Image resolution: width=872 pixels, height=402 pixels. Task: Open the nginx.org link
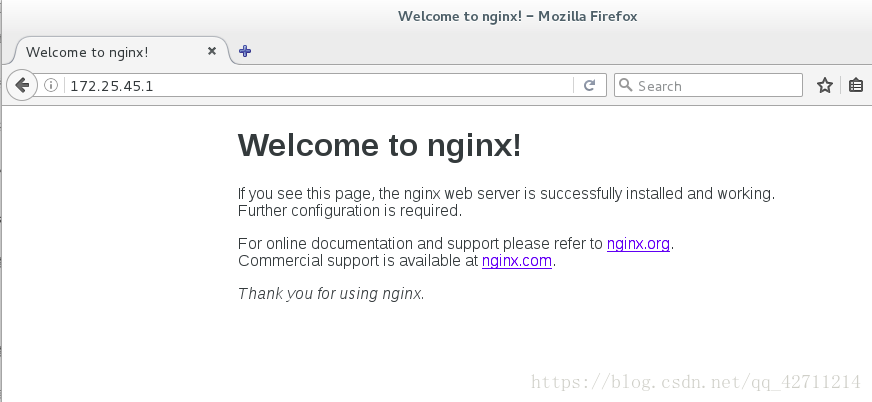(x=638, y=244)
